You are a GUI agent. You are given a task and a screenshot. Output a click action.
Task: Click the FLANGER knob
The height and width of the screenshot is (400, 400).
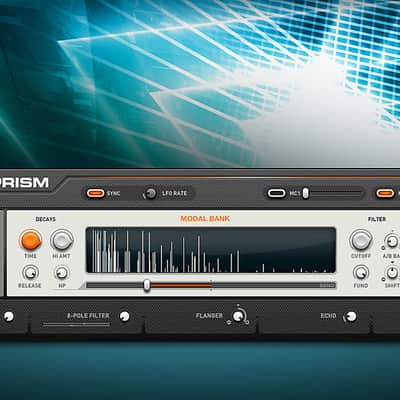238,315
